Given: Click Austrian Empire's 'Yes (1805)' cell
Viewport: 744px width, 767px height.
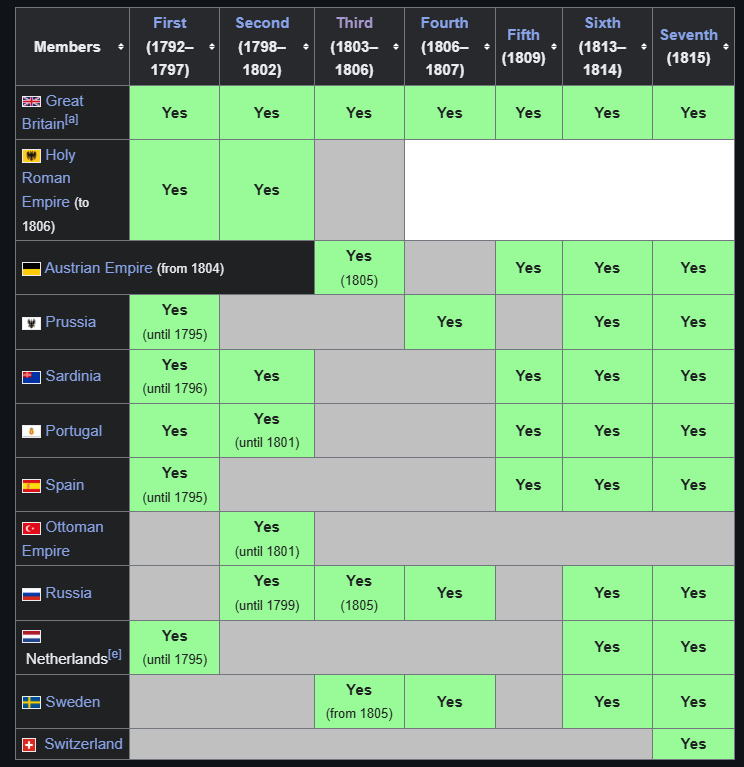Looking at the screenshot, I should click(x=360, y=268).
